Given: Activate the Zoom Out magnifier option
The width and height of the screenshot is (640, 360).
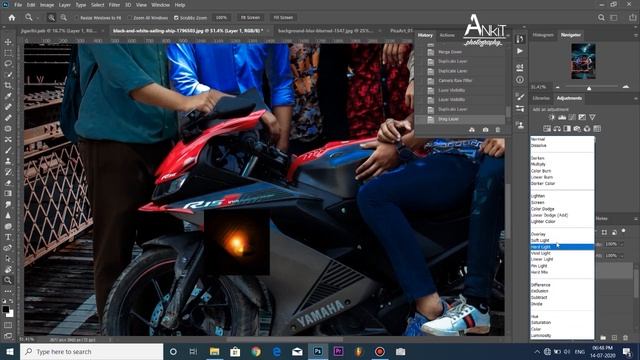Looking at the screenshot, I should coord(64,18).
